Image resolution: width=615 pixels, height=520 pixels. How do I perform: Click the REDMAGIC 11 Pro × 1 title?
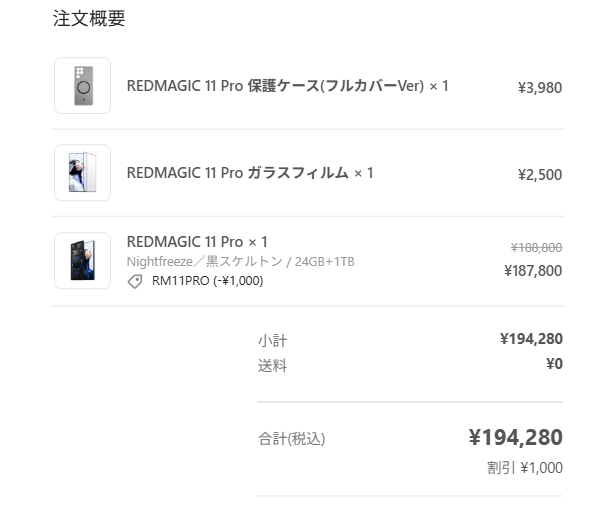click(x=197, y=241)
